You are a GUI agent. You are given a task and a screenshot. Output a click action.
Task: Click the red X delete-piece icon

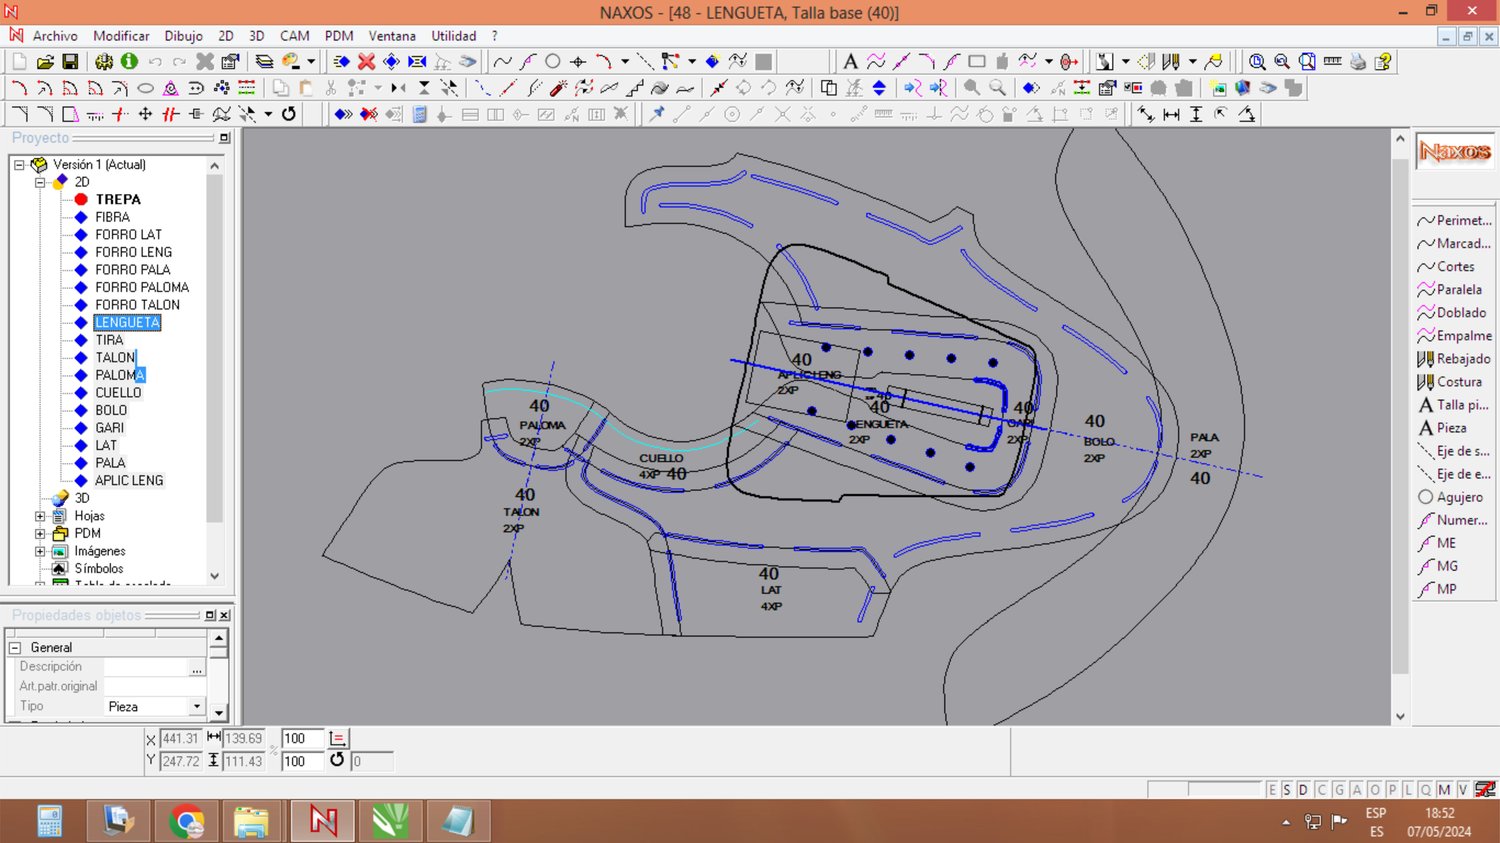[367, 61]
